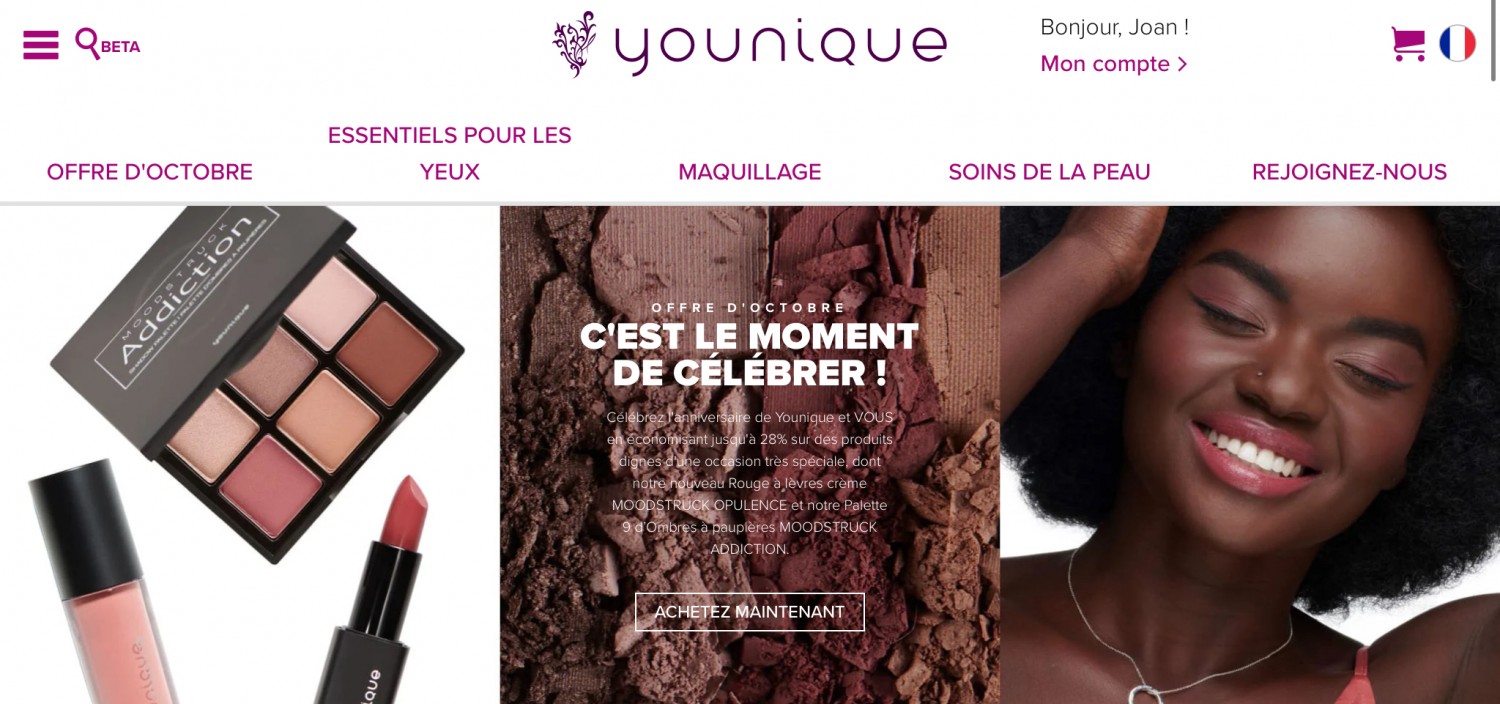Click the Achetez Maintenant button
Screen dimensions: 1500x704
pos(750,612)
